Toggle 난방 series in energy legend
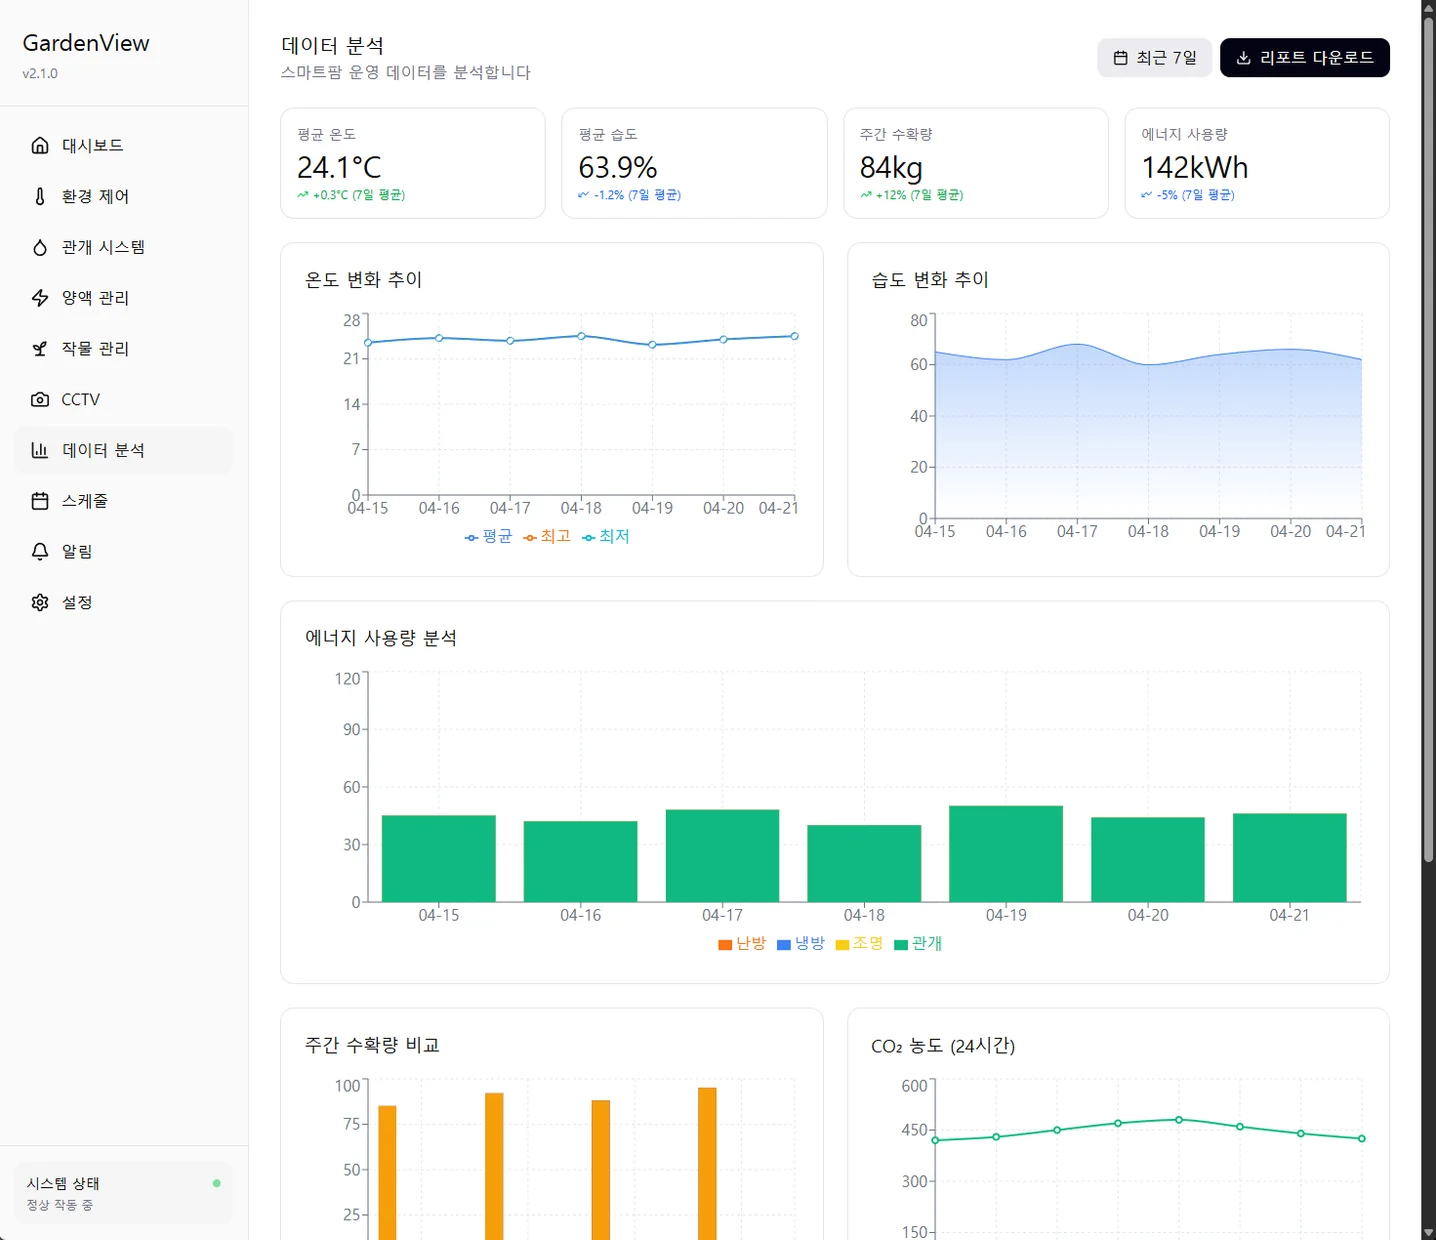The height and width of the screenshot is (1240, 1436). (742, 944)
